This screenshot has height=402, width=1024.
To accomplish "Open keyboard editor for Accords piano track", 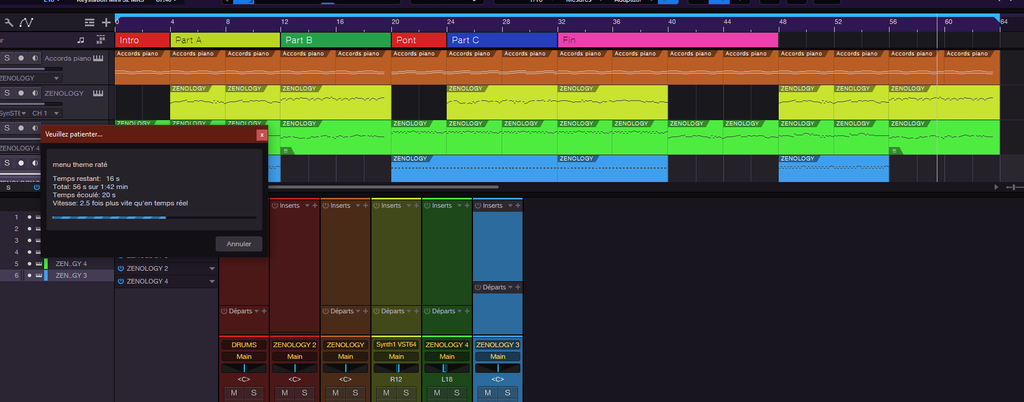I will pyautogui.click(x=99, y=57).
